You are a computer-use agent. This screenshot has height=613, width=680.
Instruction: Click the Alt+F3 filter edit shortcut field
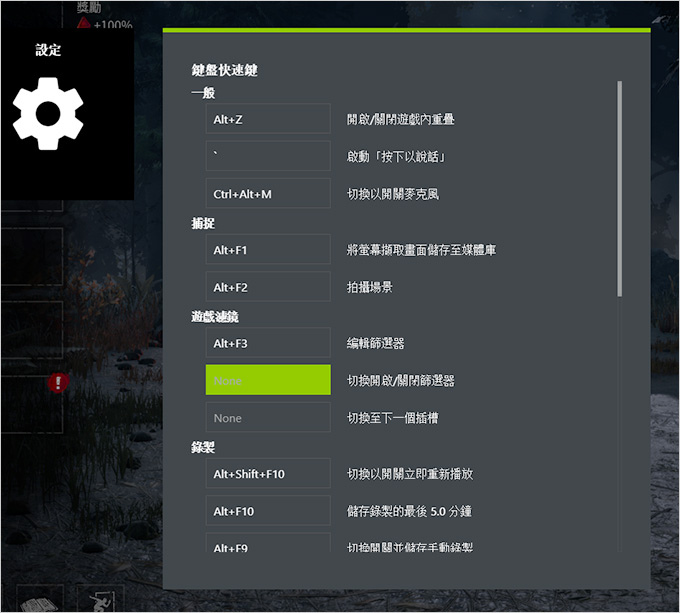268,342
